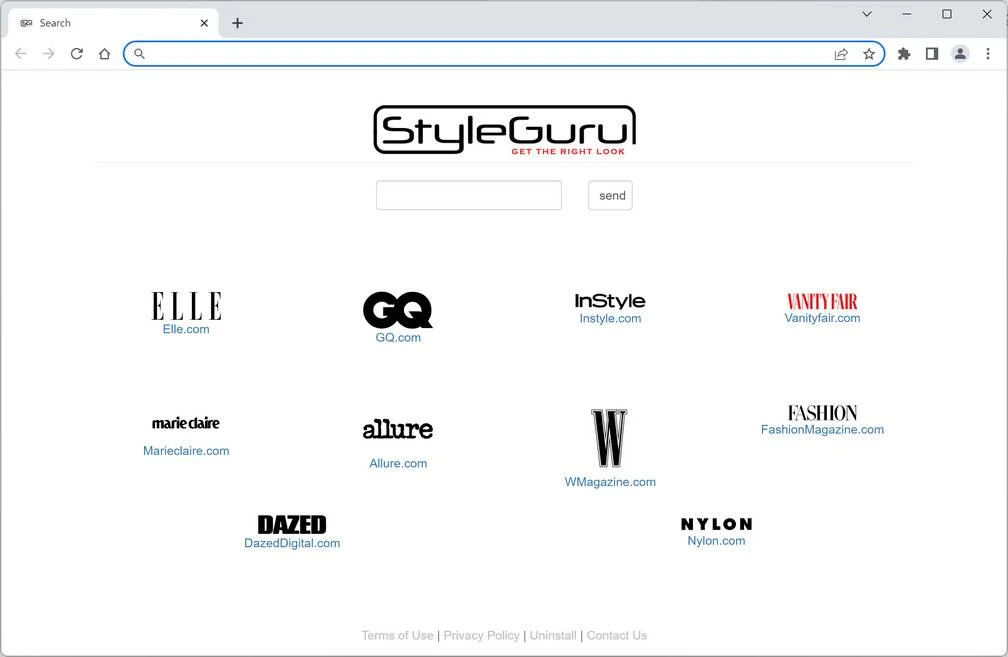Screen dimensions: 1008x657
Task: Open the Elle.com link
Action: tap(186, 329)
